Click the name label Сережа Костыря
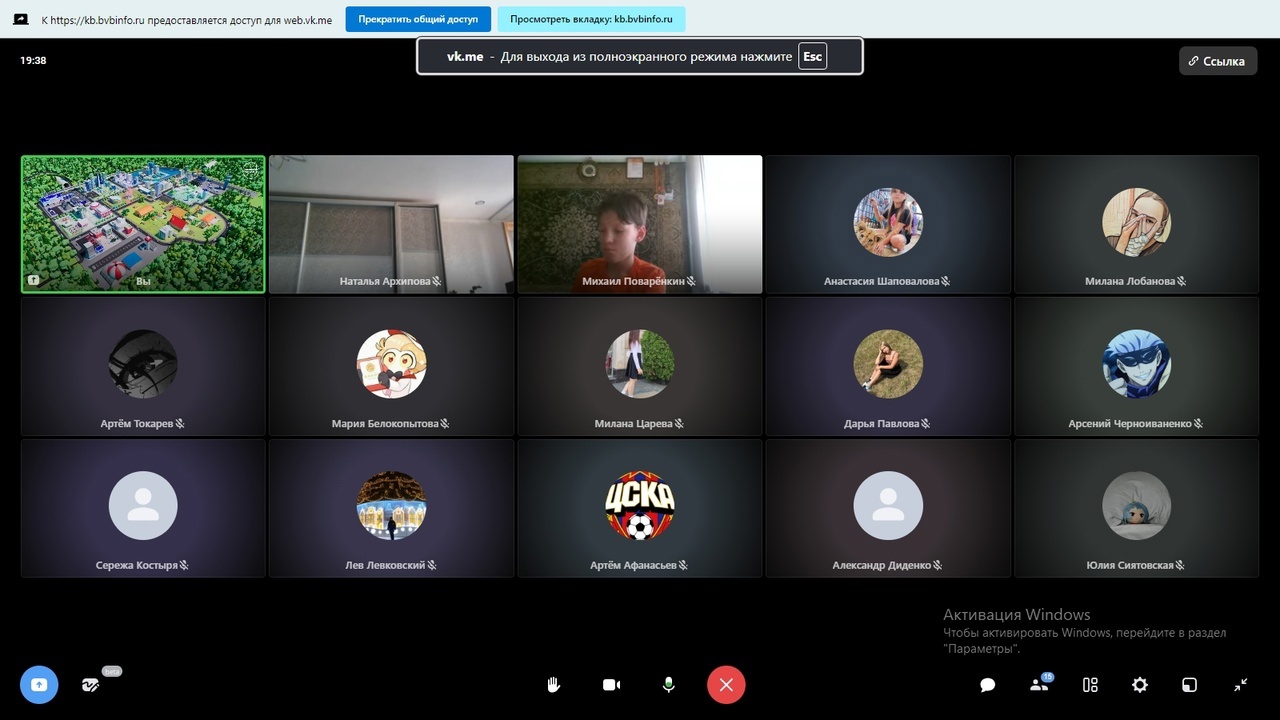The image size is (1280, 720). point(136,566)
